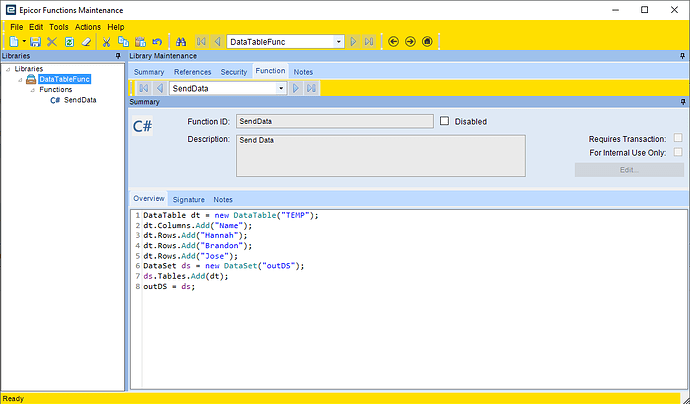The height and width of the screenshot is (404, 690).
Task: Collapse the DataTableFunc tree node
Action: [x=20, y=80]
